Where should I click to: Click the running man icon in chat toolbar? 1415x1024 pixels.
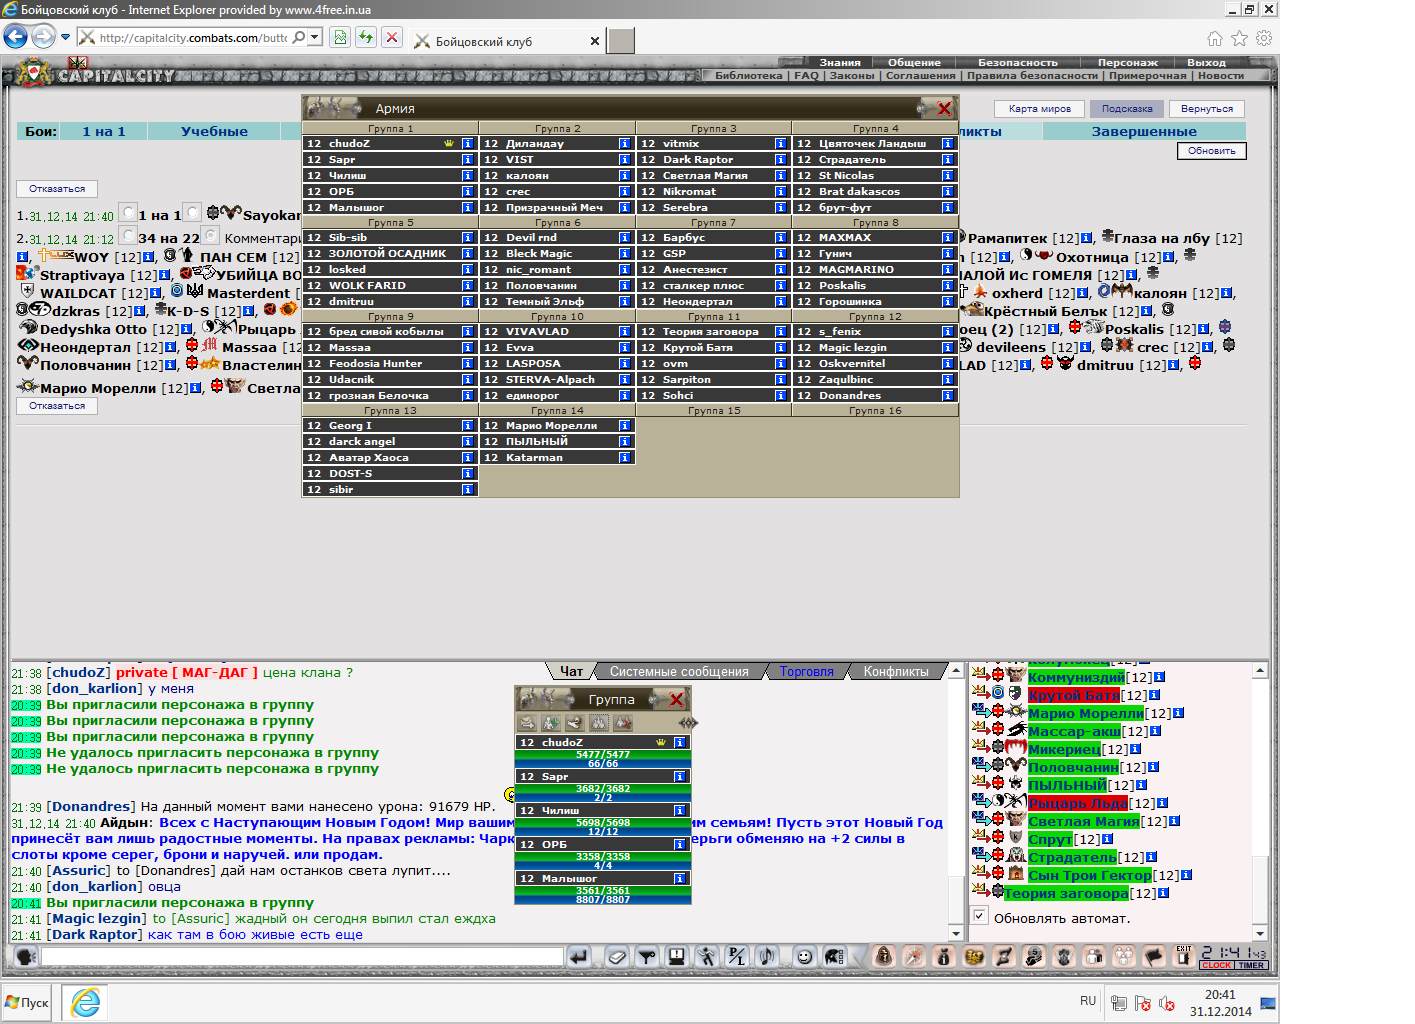707,957
